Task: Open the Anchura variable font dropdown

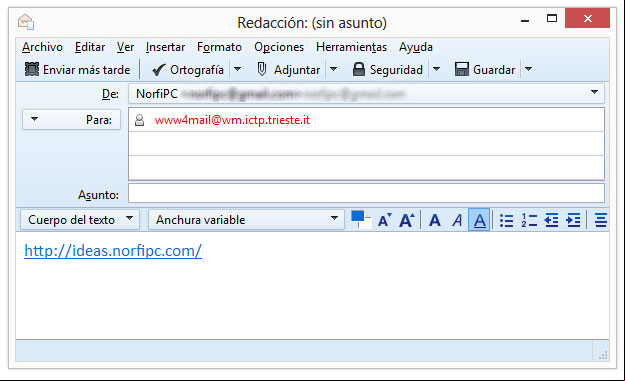Action: click(246, 220)
